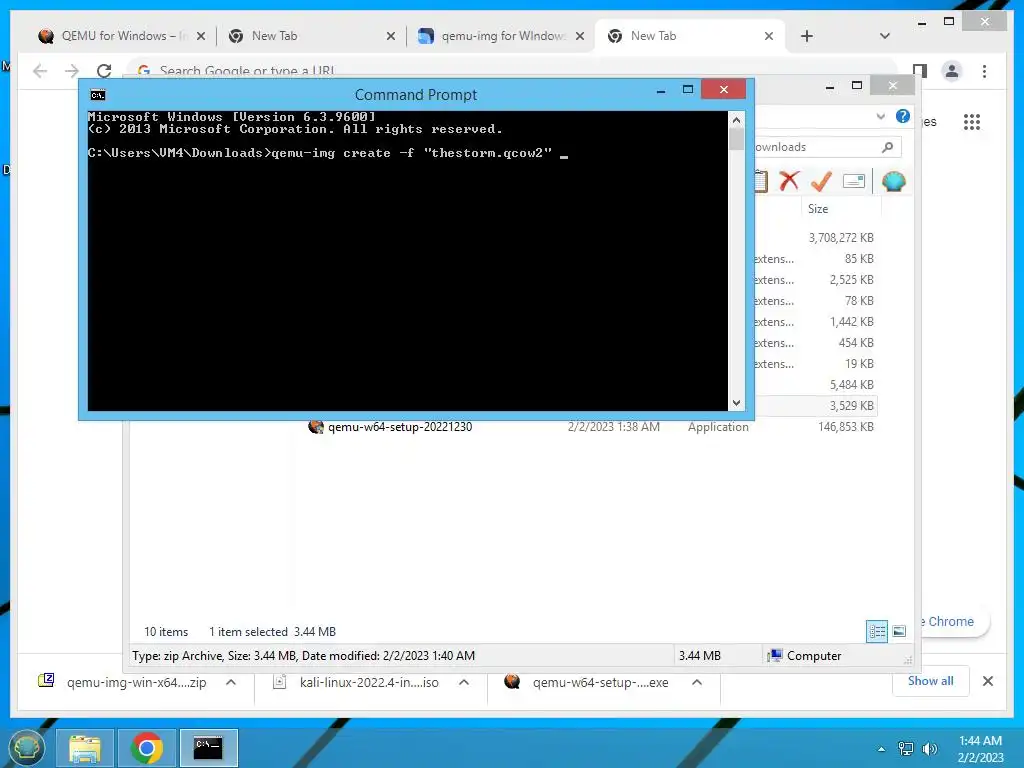The width and height of the screenshot is (1024, 768).
Task: Click the 85 KB size entry
Action: [x=859, y=259]
